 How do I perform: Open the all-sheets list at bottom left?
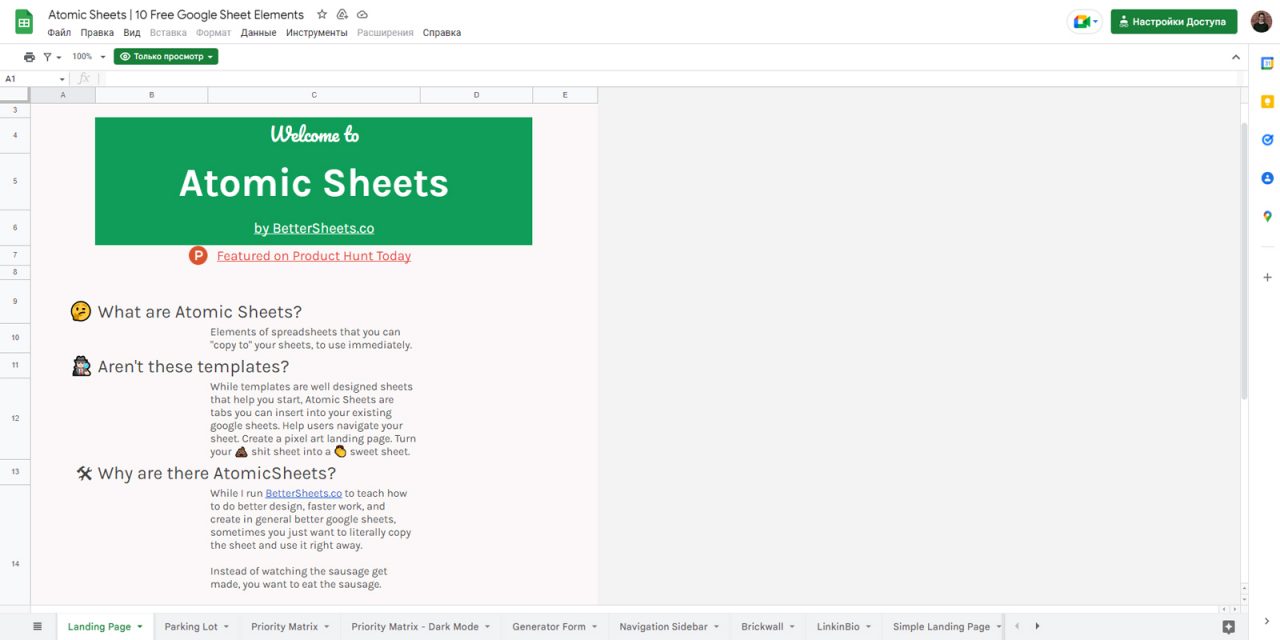36,625
